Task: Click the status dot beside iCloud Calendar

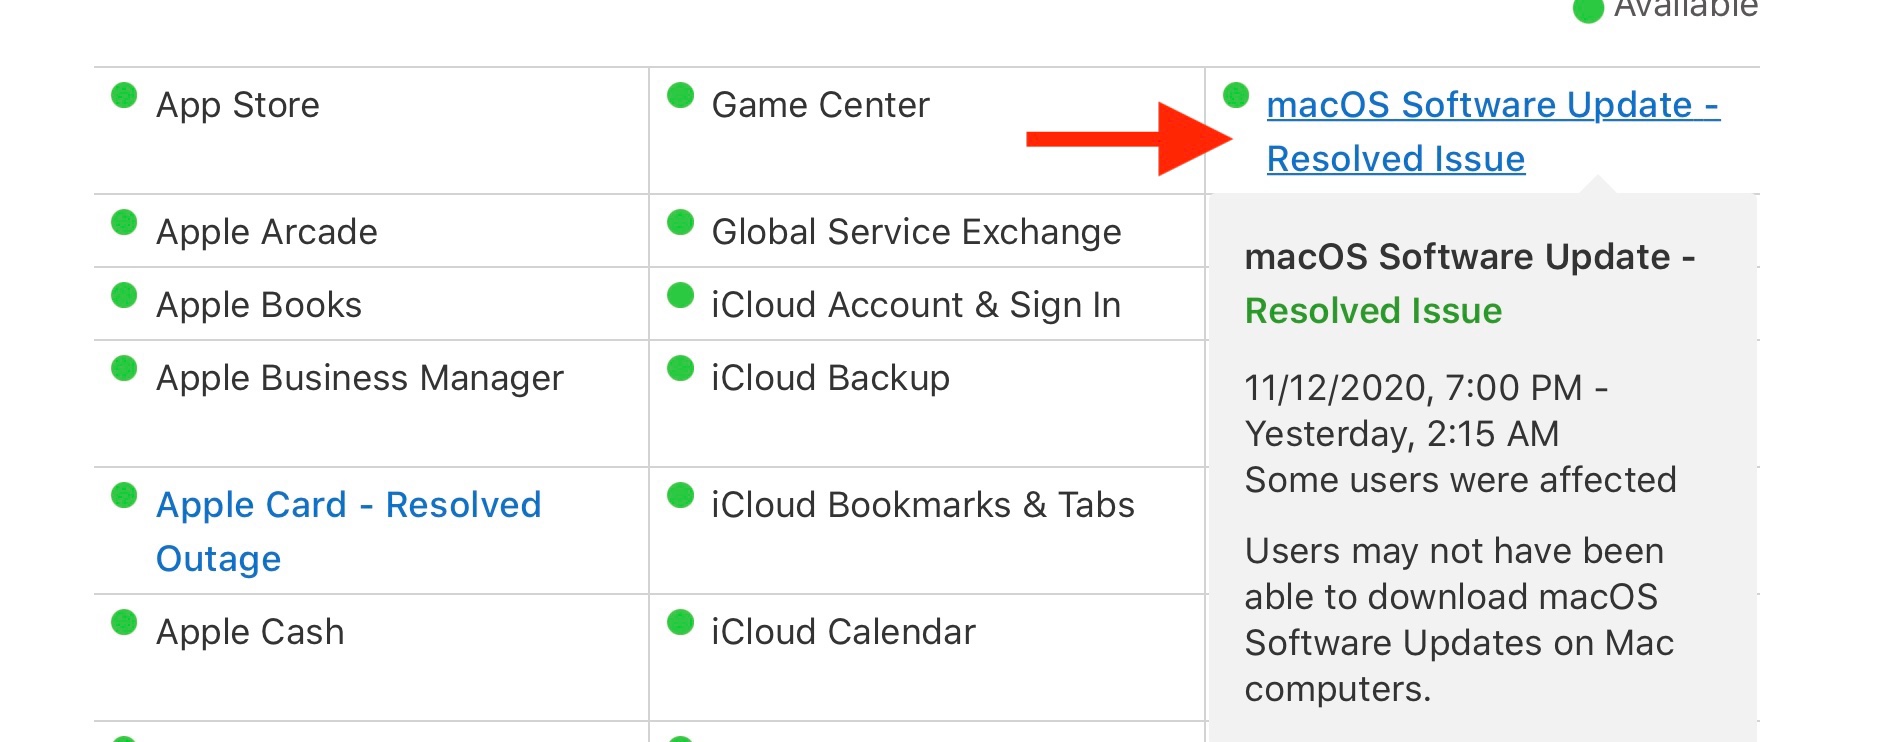Action: click(x=680, y=623)
